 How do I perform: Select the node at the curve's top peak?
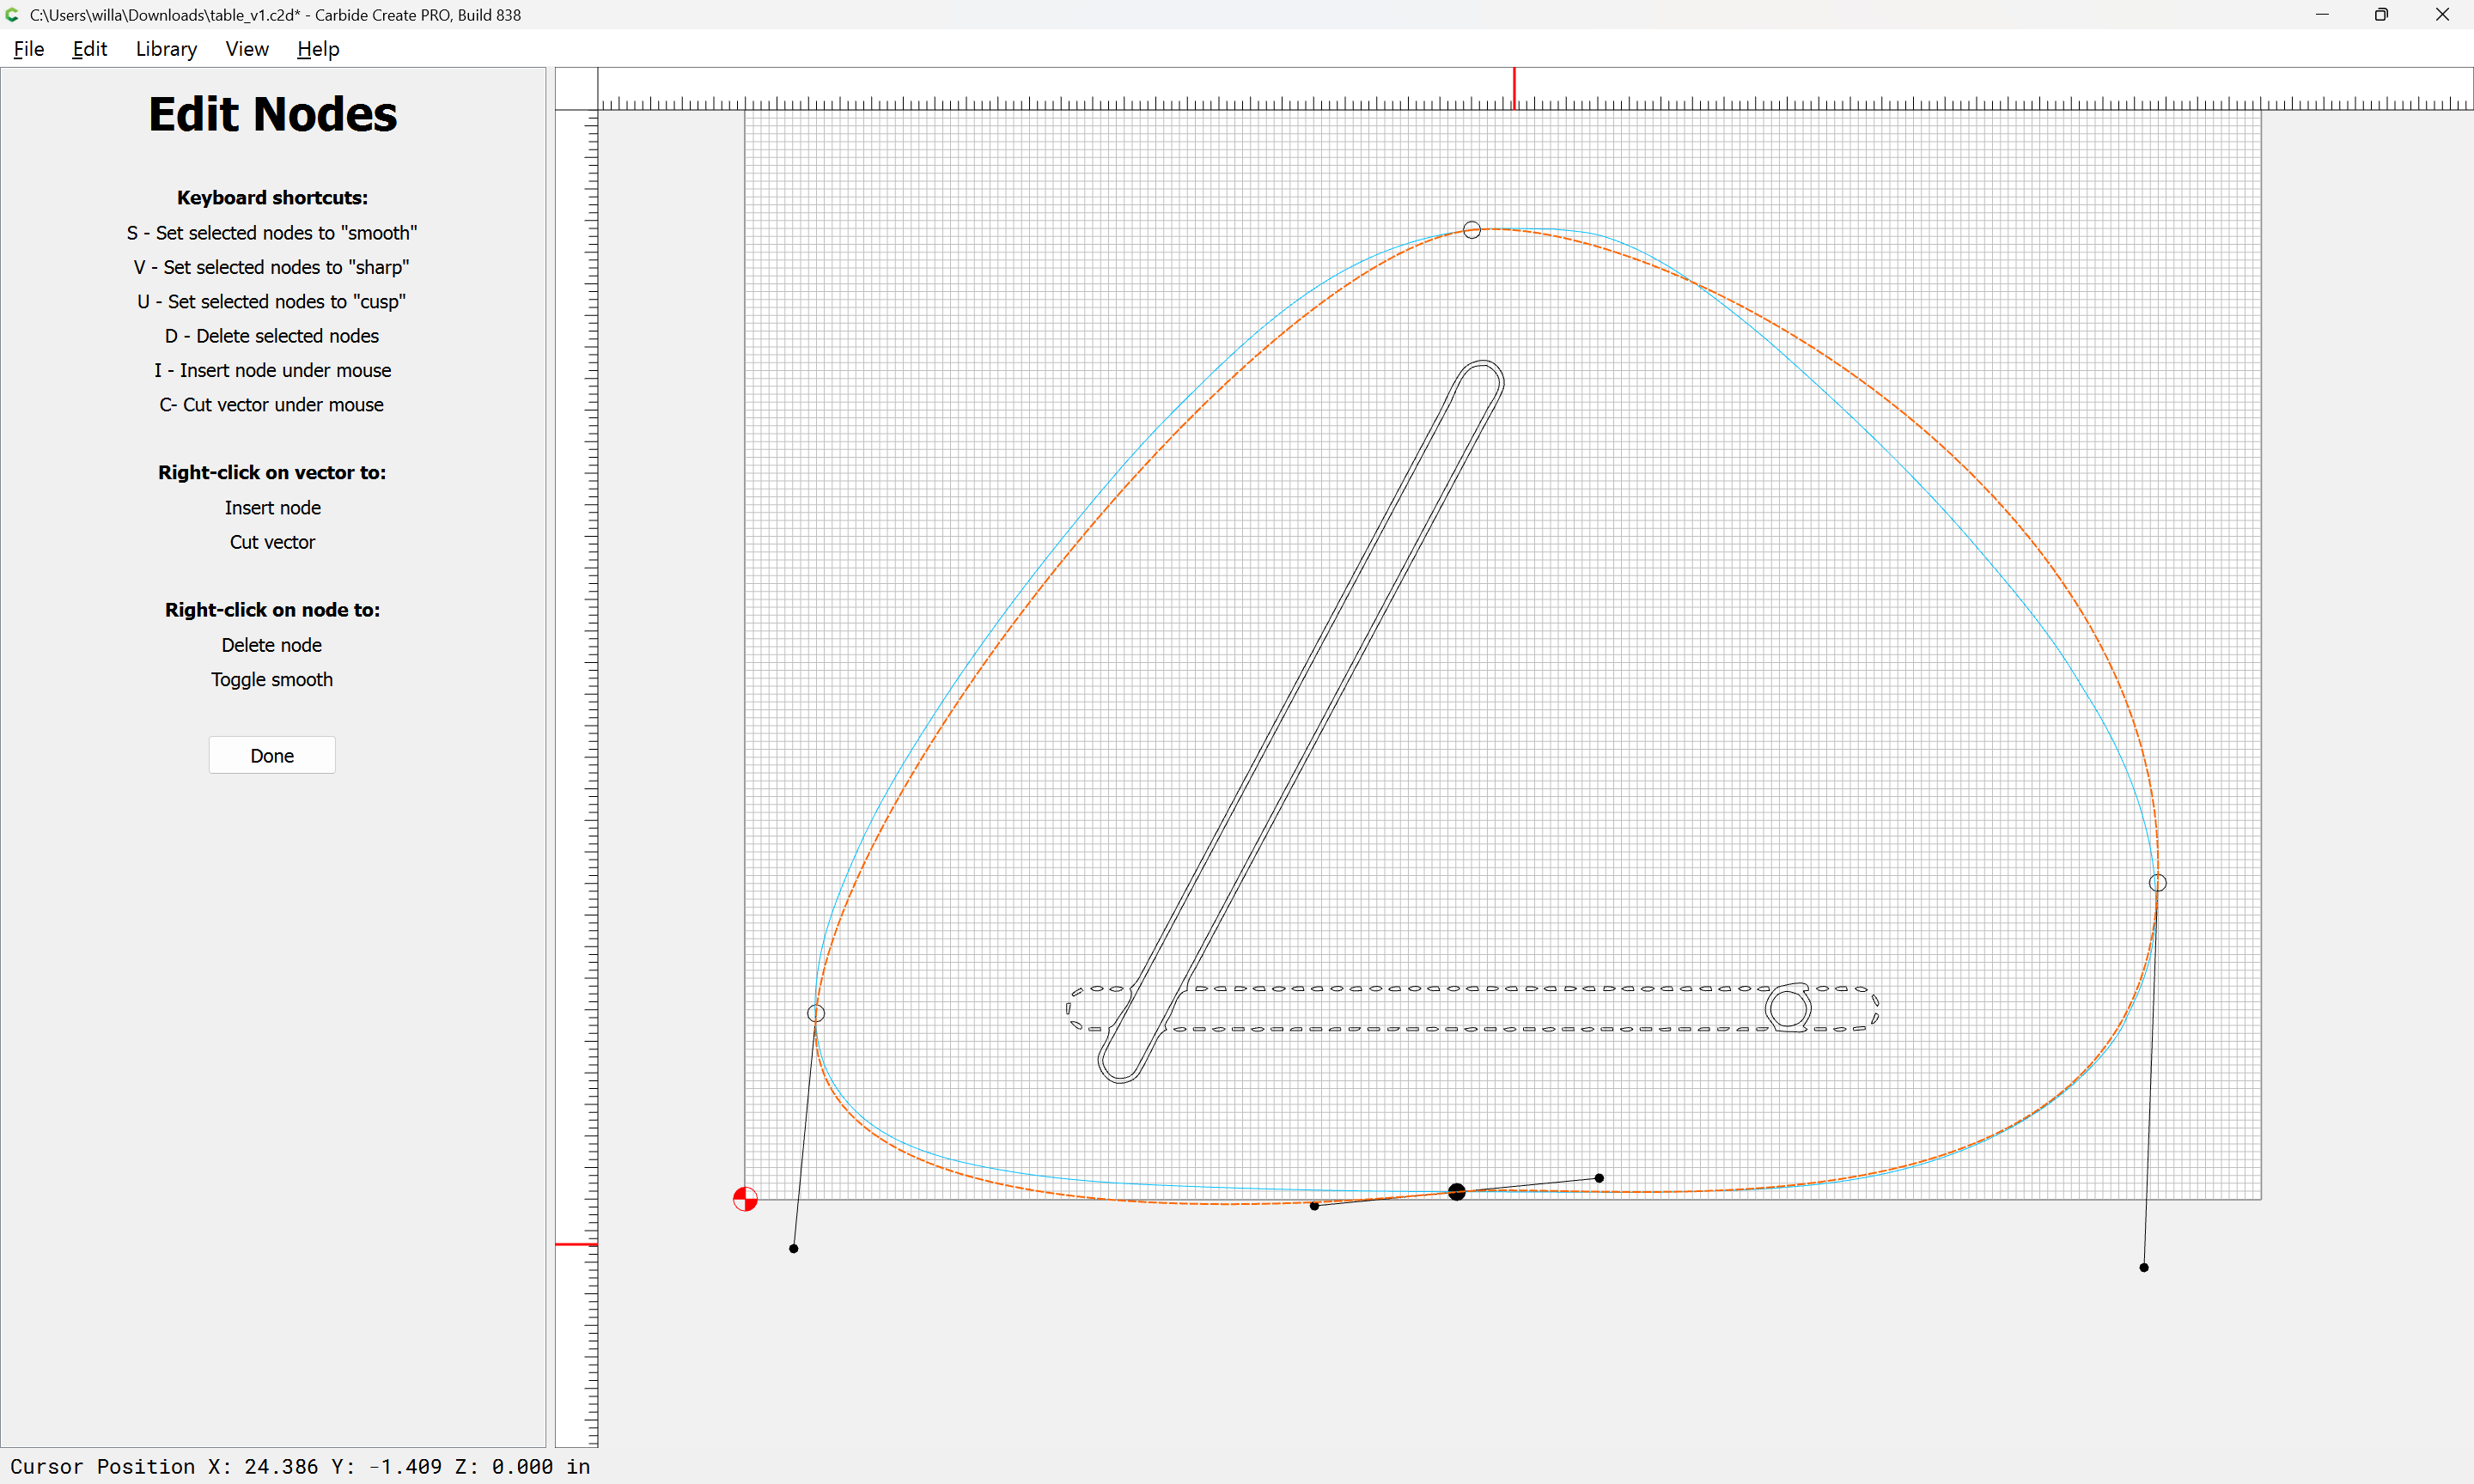tap(1472, 230)
